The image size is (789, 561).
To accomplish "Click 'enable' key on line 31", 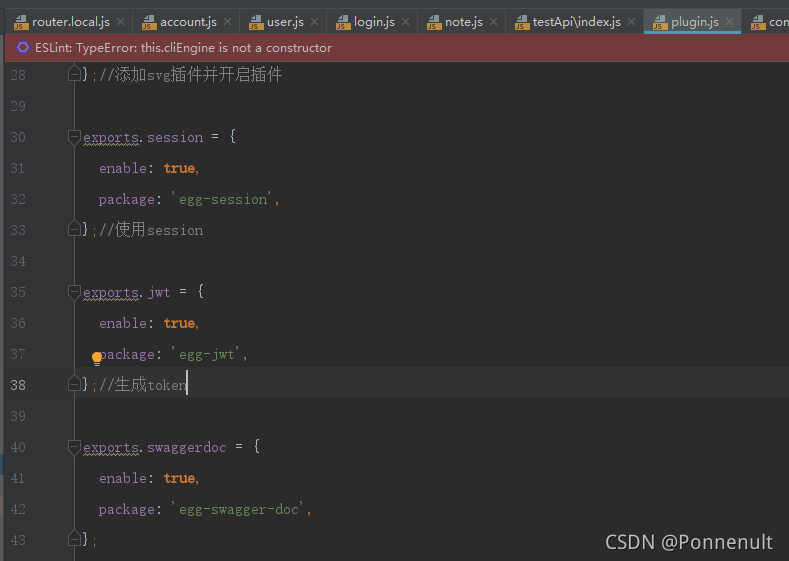I will (x=123, y=168).
